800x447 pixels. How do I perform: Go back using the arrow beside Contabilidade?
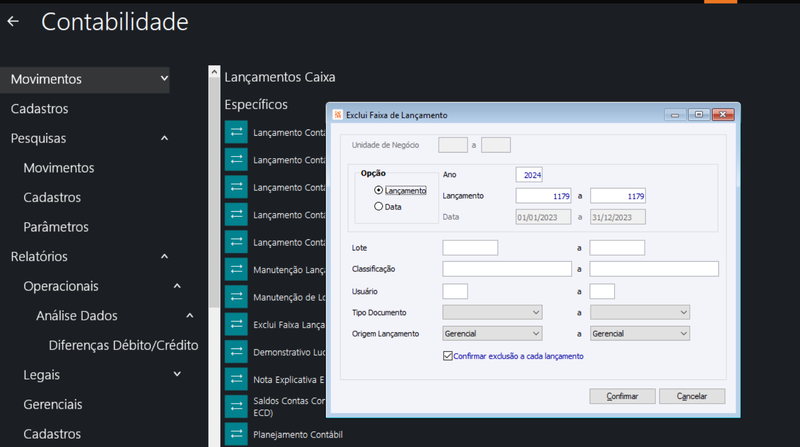tap(13, 21)
